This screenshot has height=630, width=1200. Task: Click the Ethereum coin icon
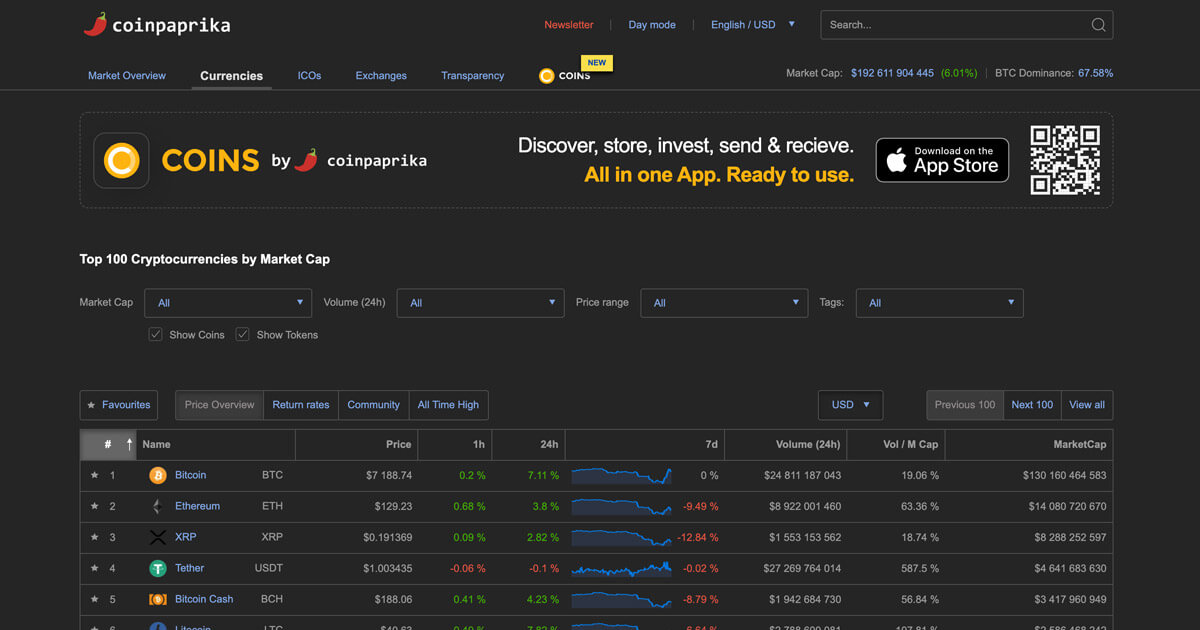(x=157, y=506)
